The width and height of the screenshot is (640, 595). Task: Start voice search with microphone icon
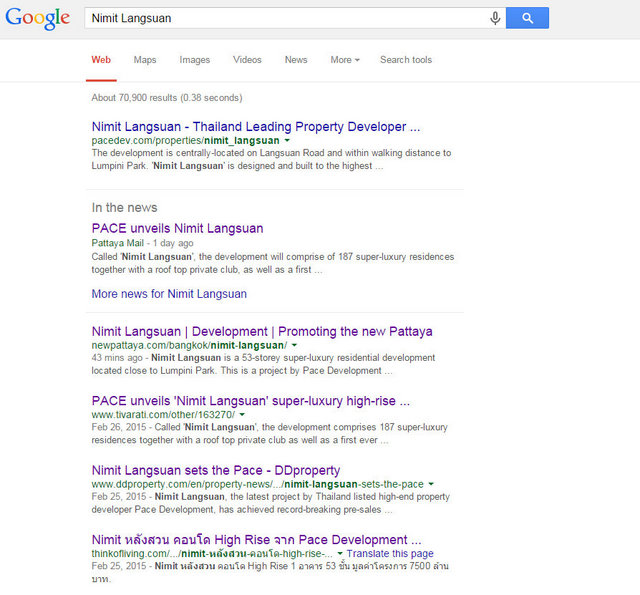[495, 18]
